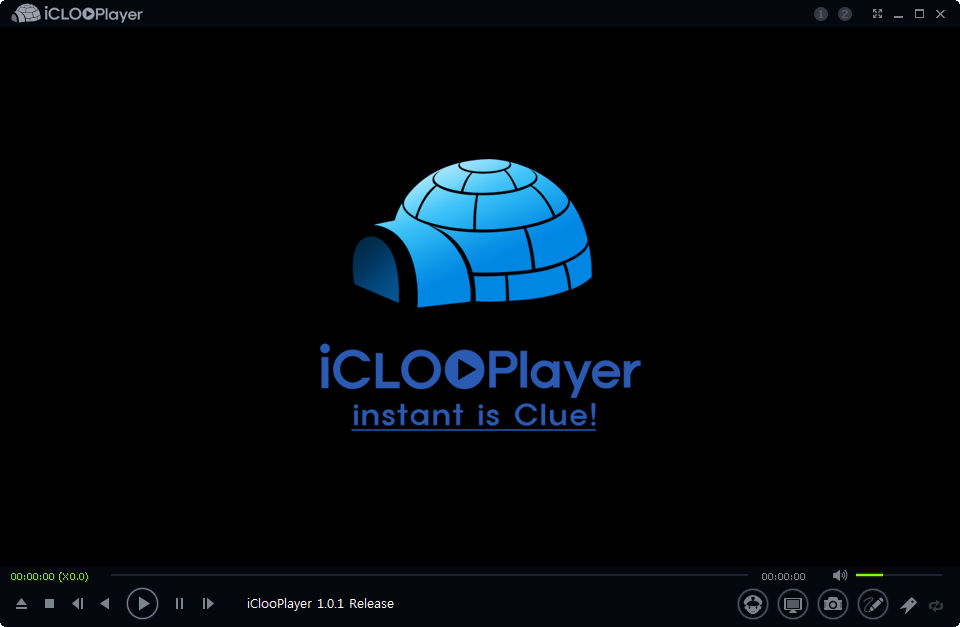Viewport: 960px width, 627px height.
Task: Click the police officer face icon
Action: click(752, 604)
